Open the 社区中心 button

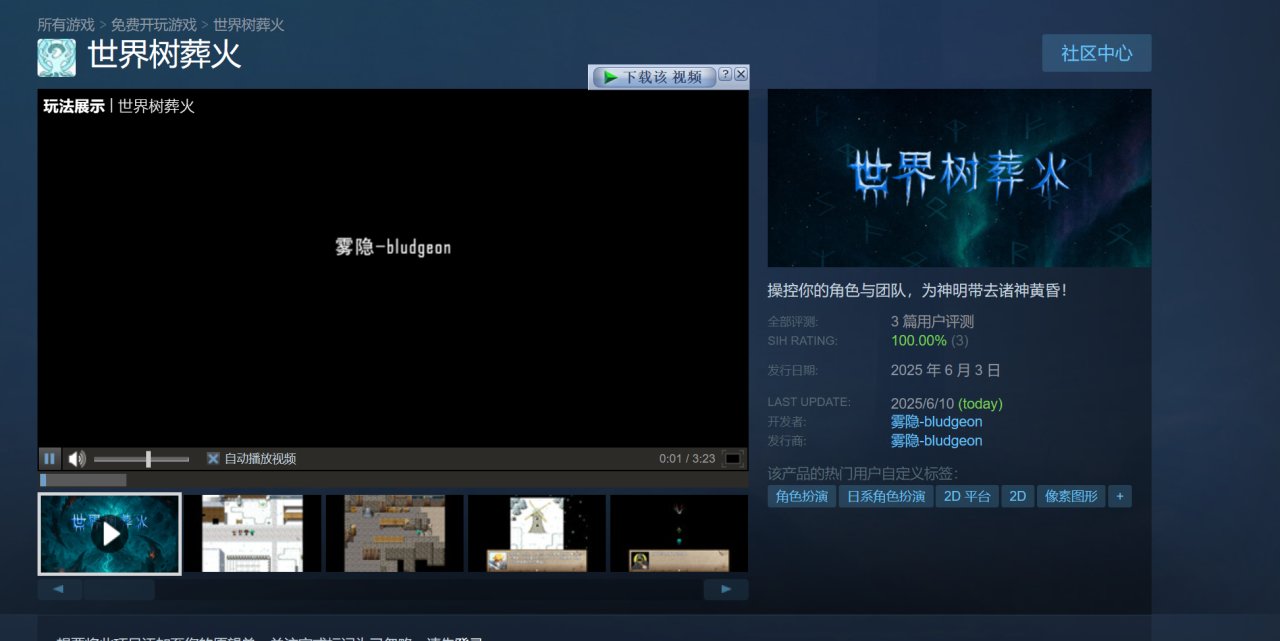coord(1096,53)
